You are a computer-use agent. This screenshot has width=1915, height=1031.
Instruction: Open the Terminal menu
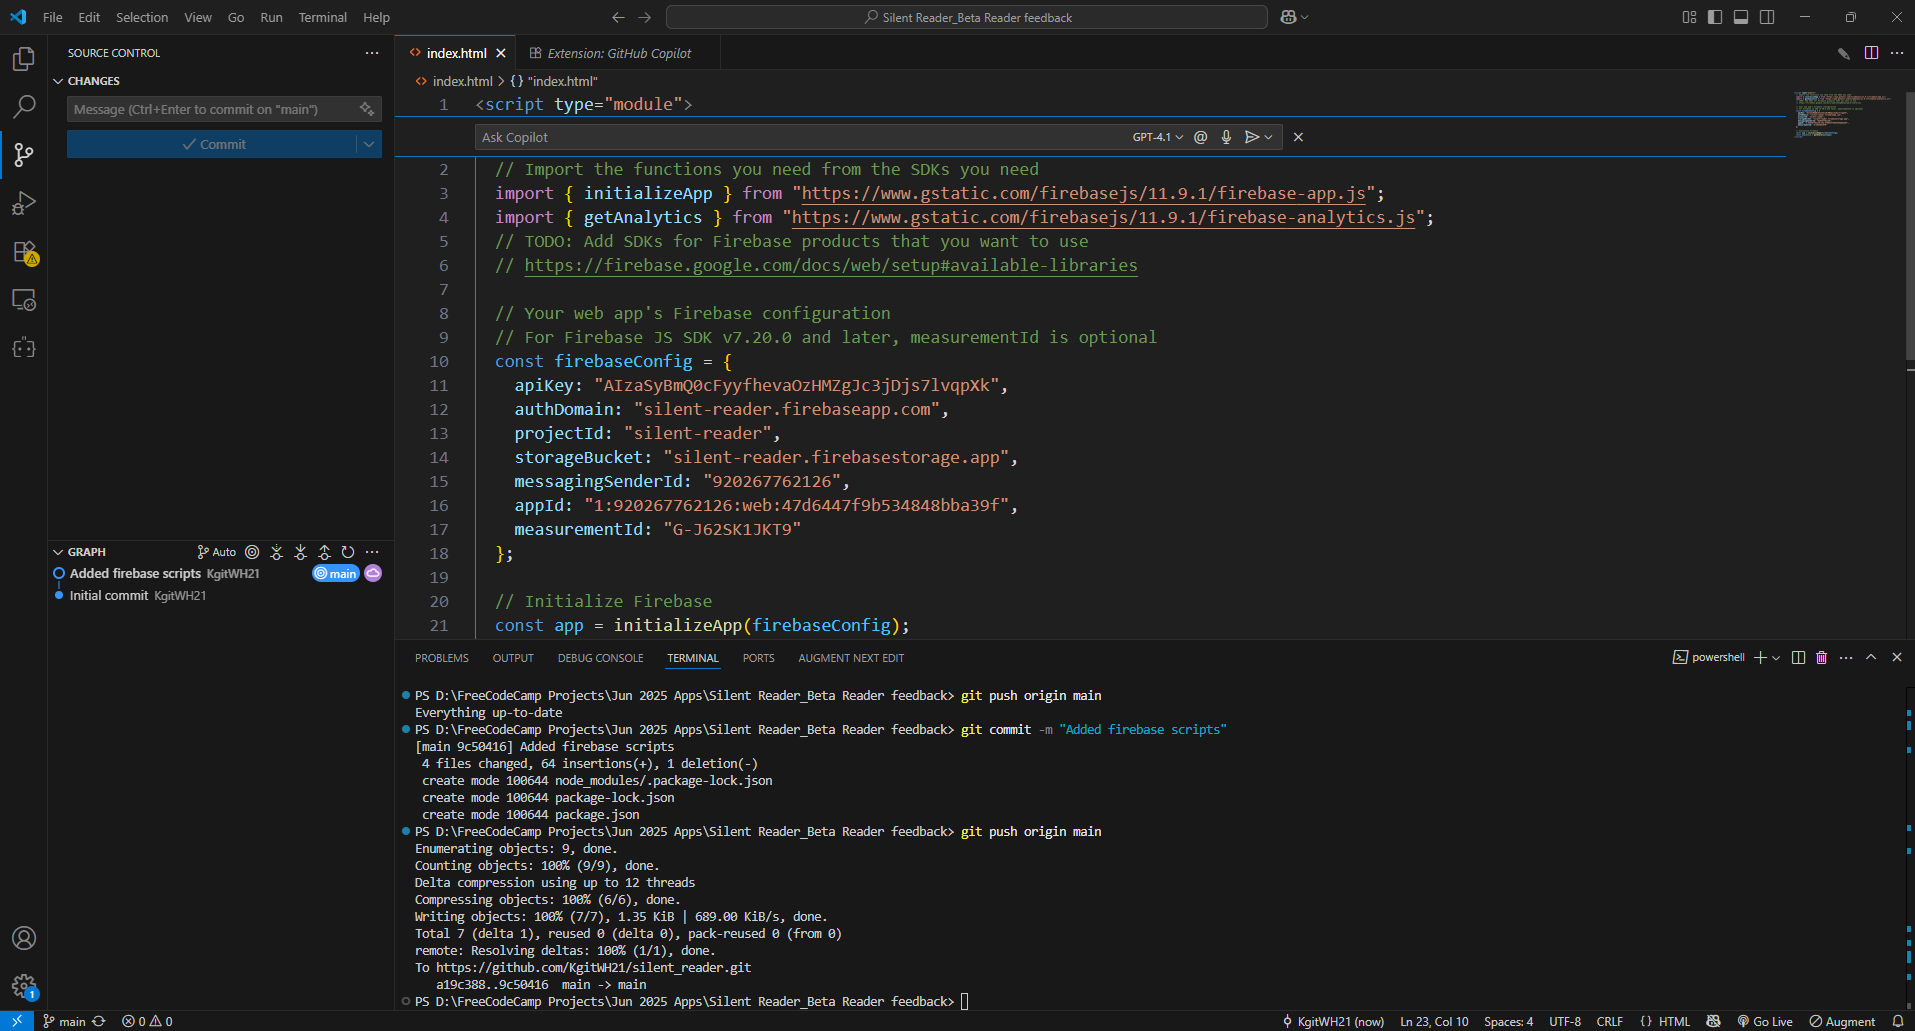tap(322, 17)
